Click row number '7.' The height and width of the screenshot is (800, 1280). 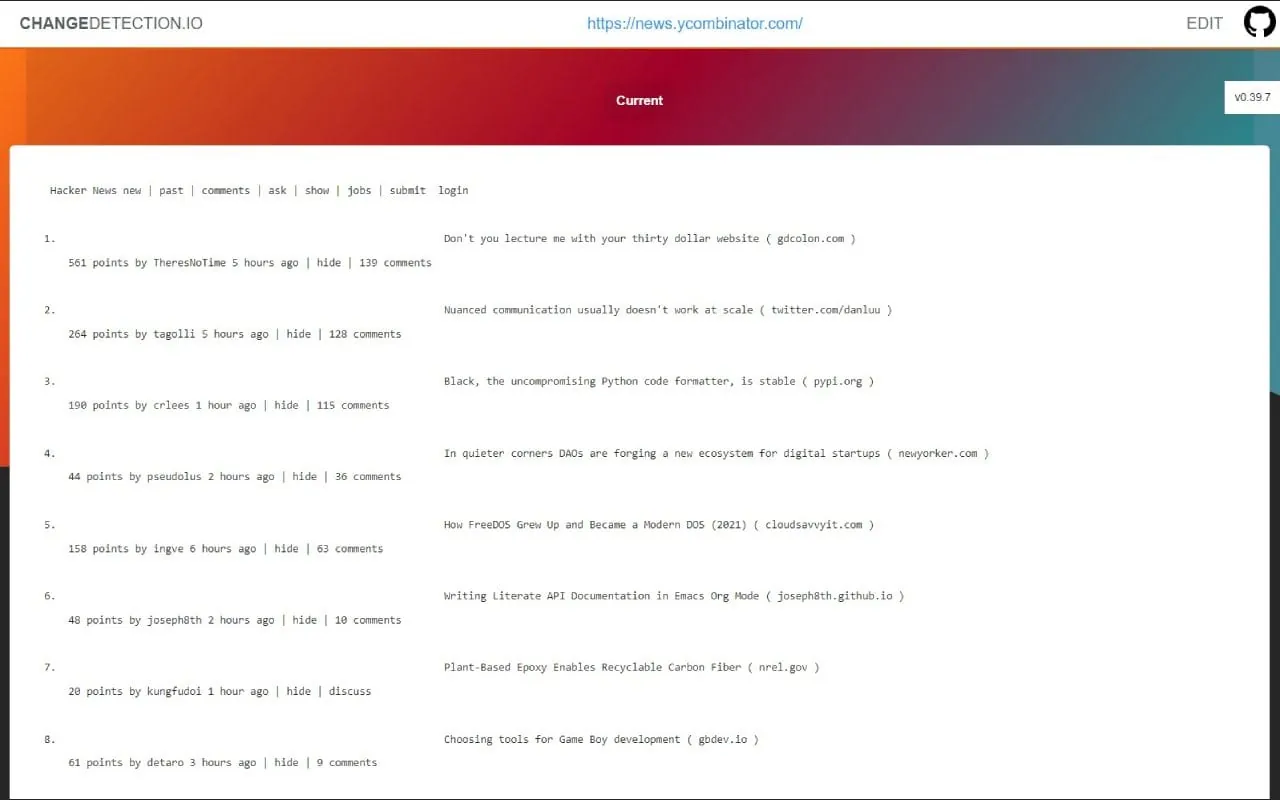click(x=50, y=667)
